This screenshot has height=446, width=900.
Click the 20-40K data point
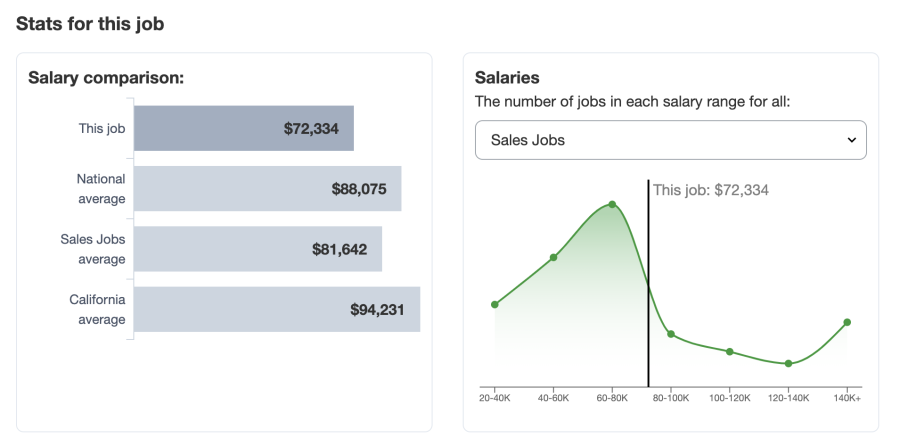495,304
